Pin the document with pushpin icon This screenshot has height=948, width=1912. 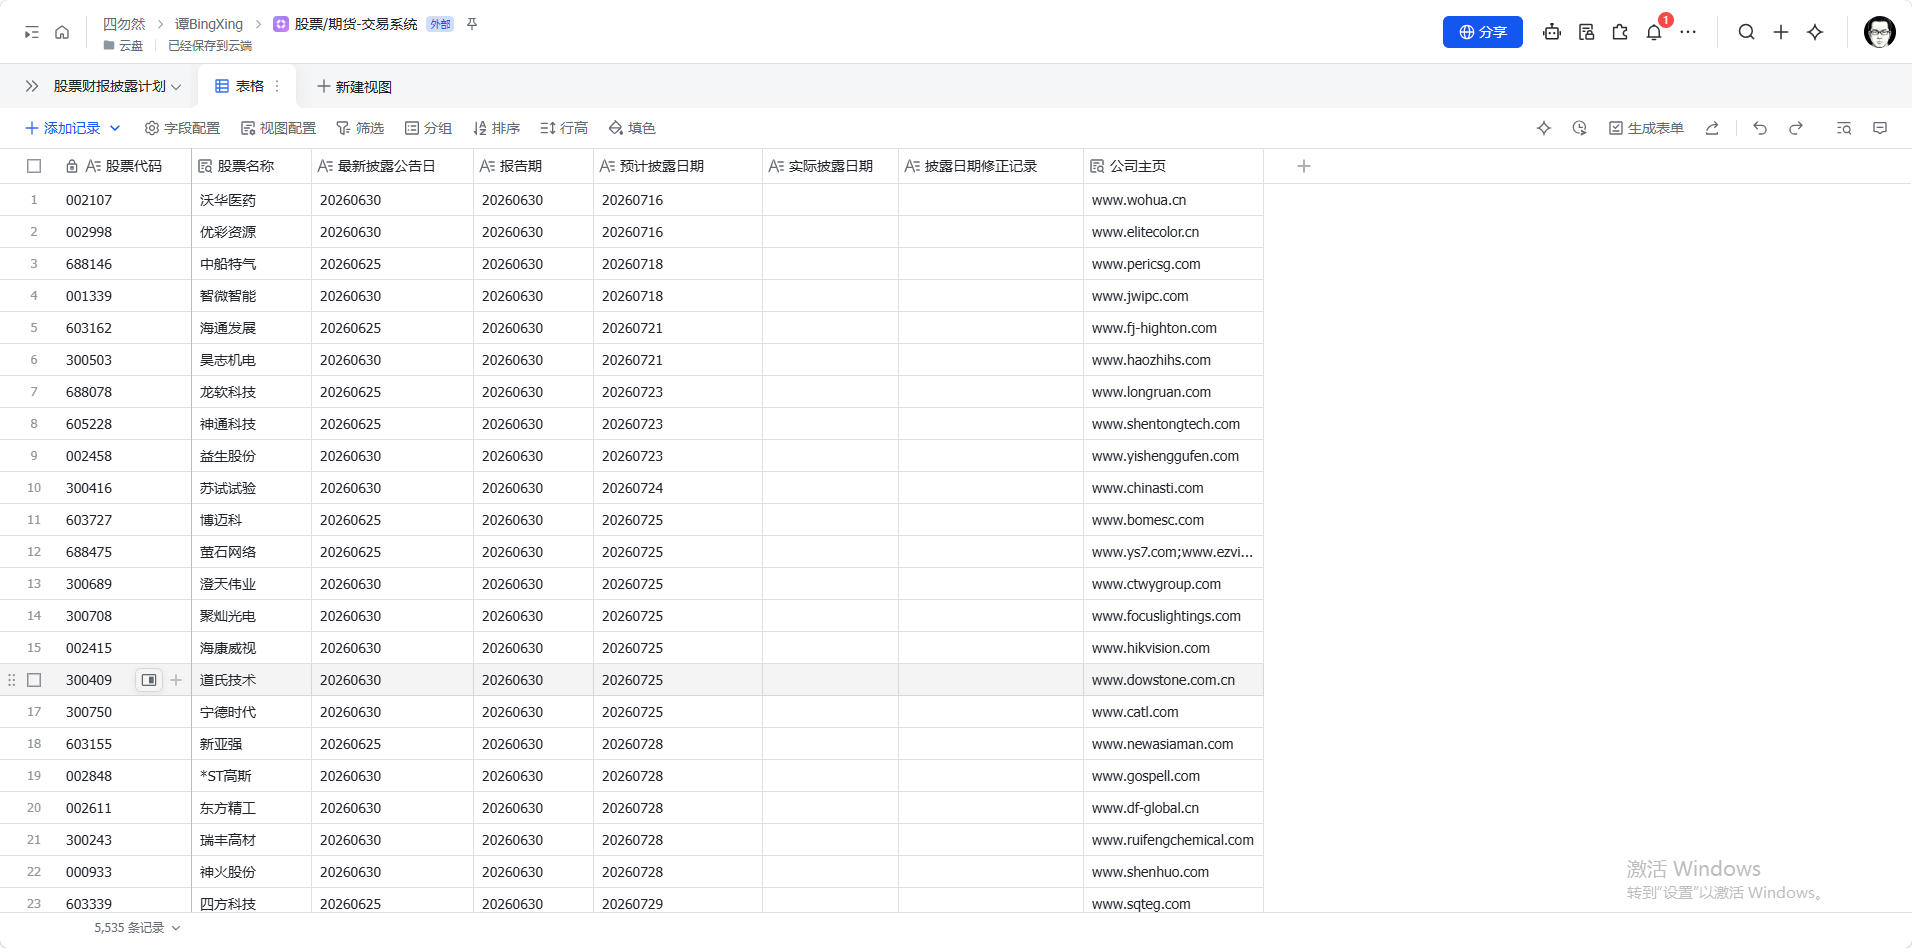point(472,24)
